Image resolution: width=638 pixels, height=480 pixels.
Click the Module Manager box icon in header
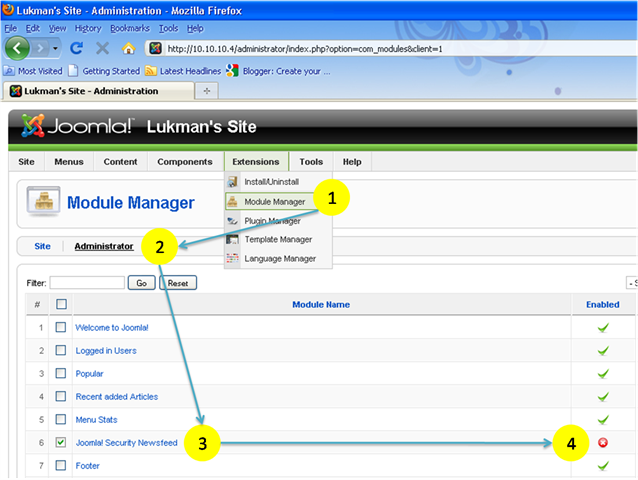tap(43, 201)
